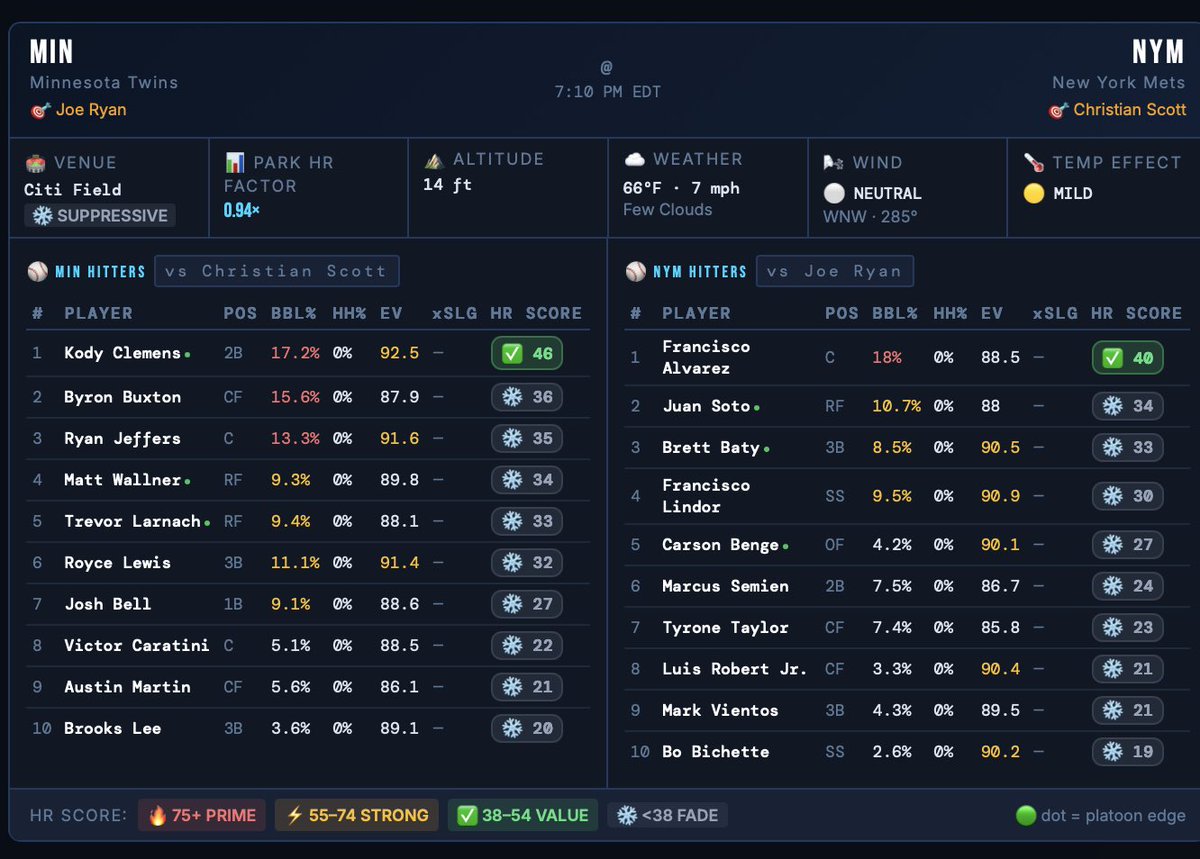Click the cloud icon next to WEATHER
Viewport: 1200px width, 859px height.
pyautogui.click(x=634, y=160)
